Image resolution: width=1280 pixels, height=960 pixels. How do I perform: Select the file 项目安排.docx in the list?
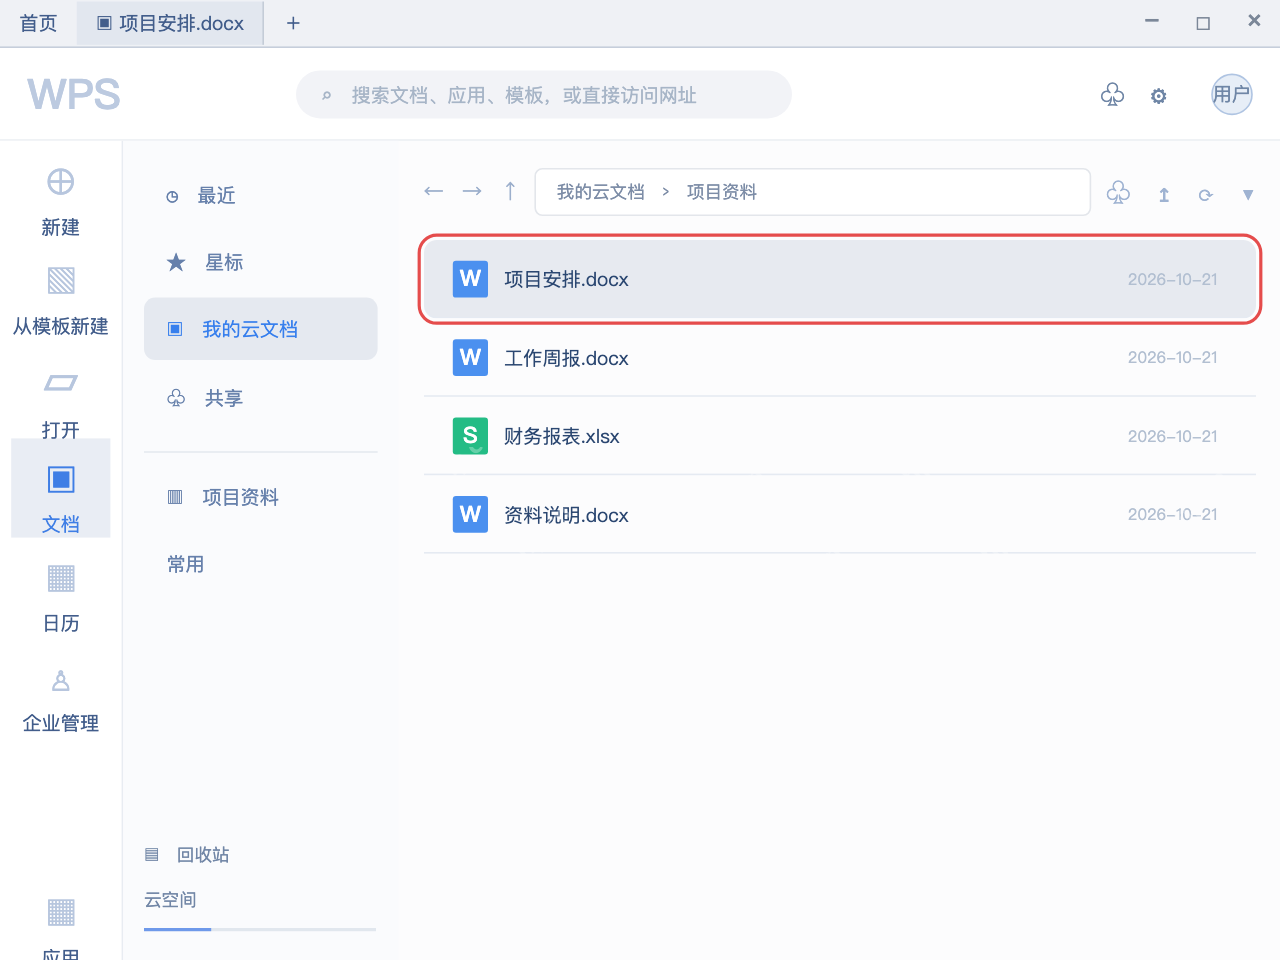(x=840, y=279)
